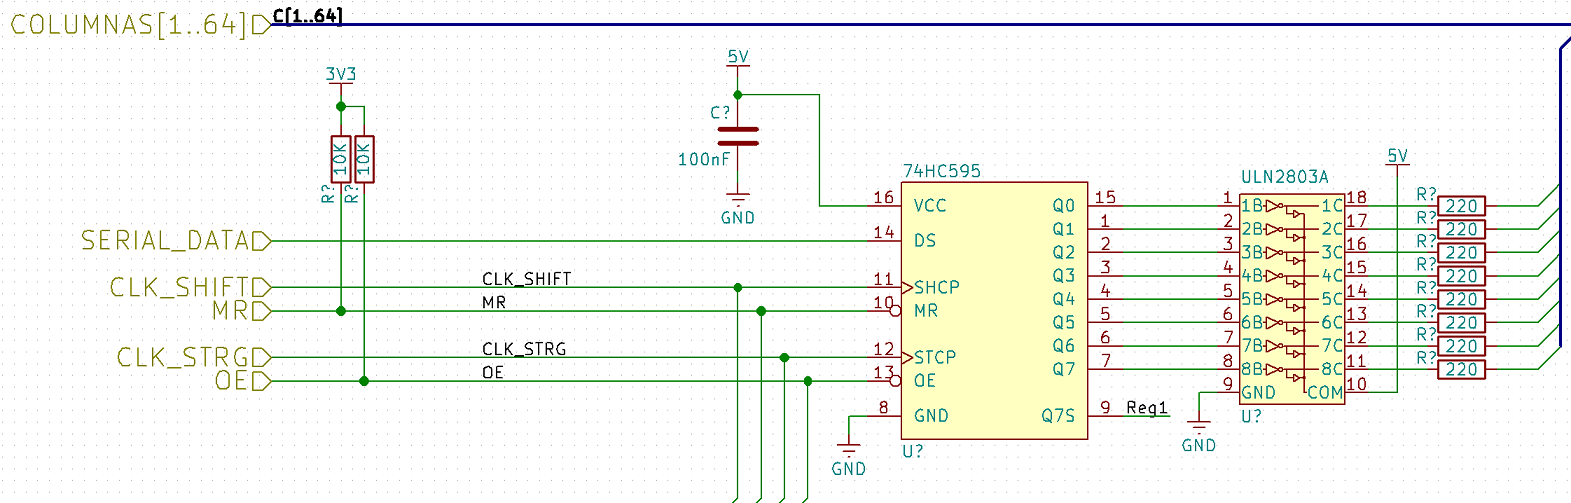Click the Q0 output pin of the 74HC595
The image size is (1571, 503).
1064,206
